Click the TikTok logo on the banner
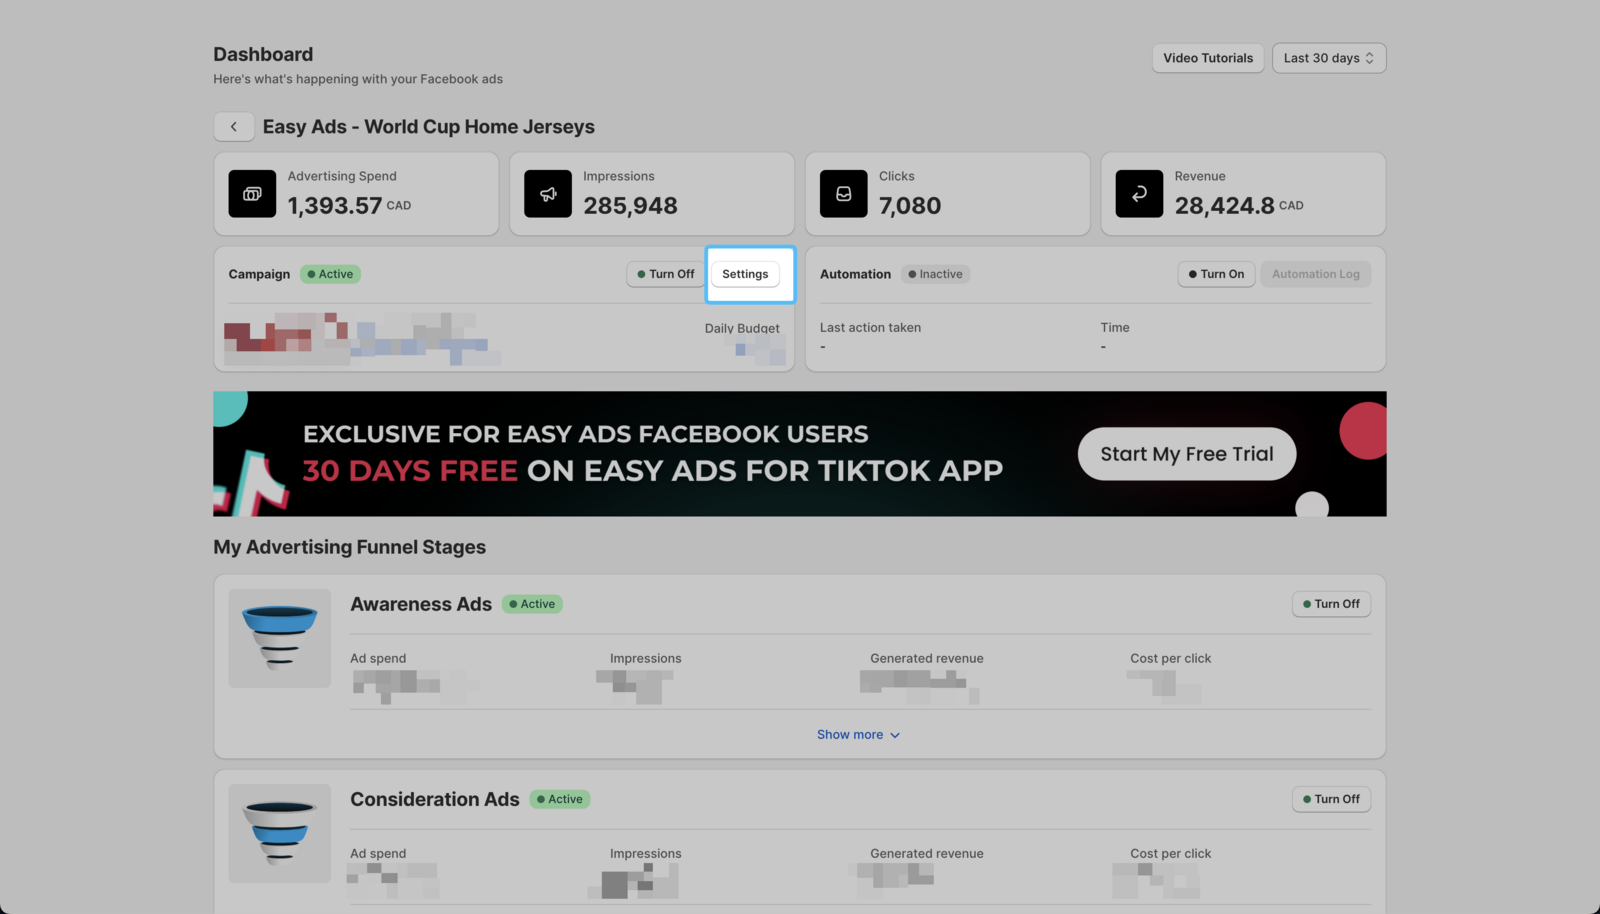 (x=250, y=484)
